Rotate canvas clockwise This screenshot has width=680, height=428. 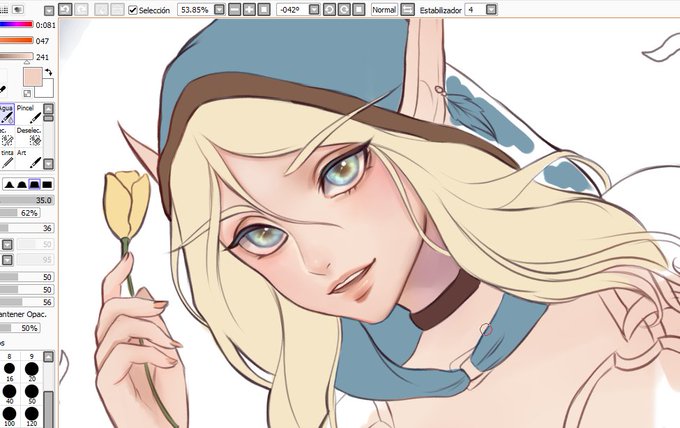click(344, 10)
